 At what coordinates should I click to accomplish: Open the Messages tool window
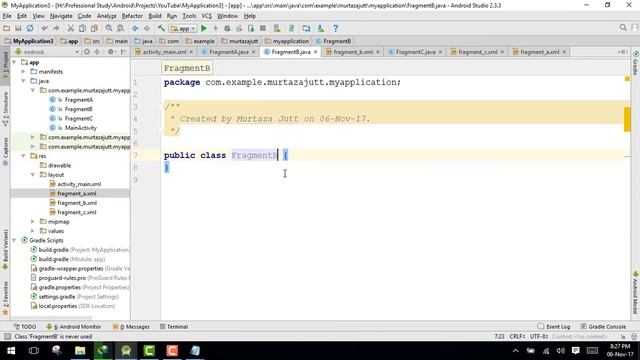[131, 327]
